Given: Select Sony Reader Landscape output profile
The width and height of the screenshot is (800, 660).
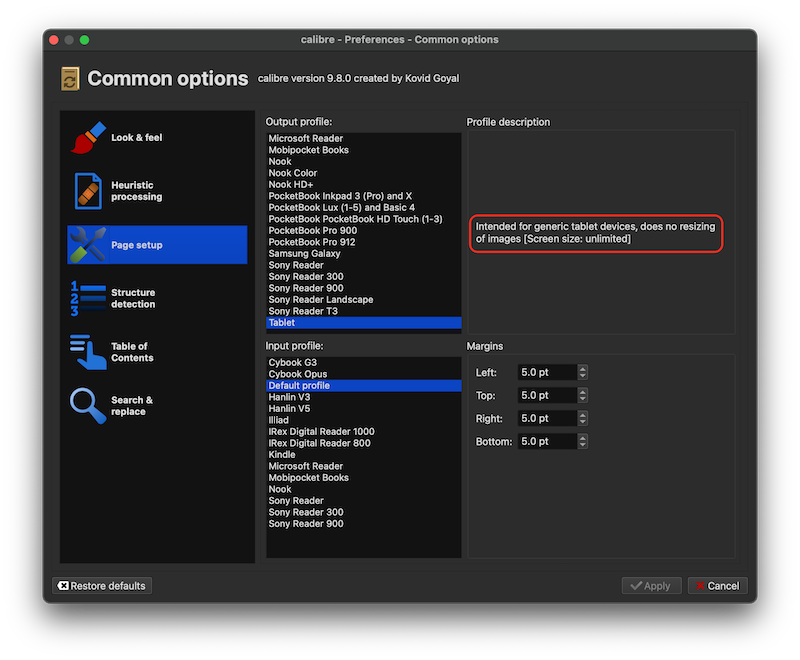Looking at the screenshot, I should pos(364,299).
